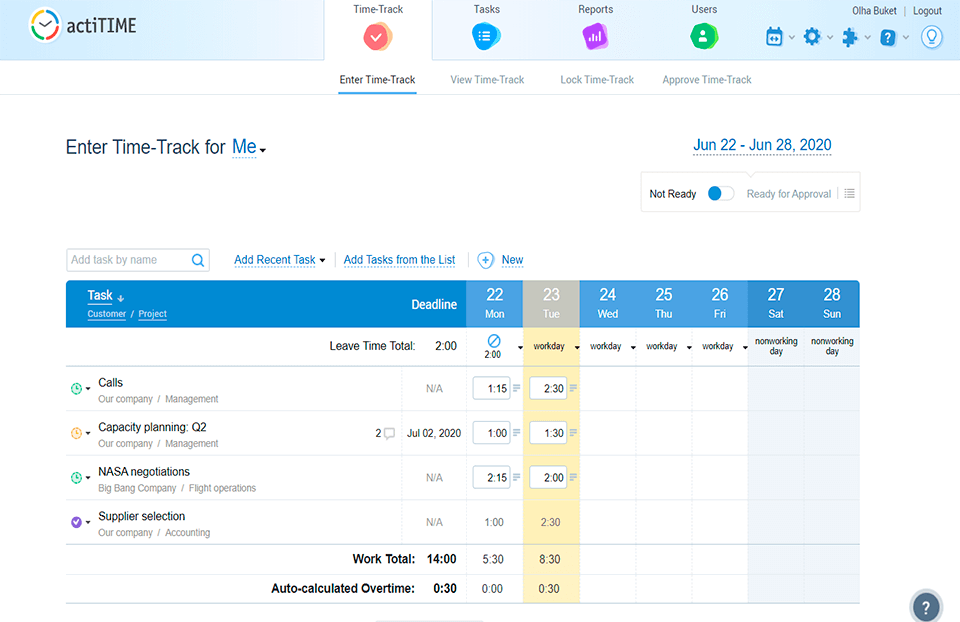960x622 pixels.
Task: Click the Add task by name search field
Action: [x=126, y=260]
